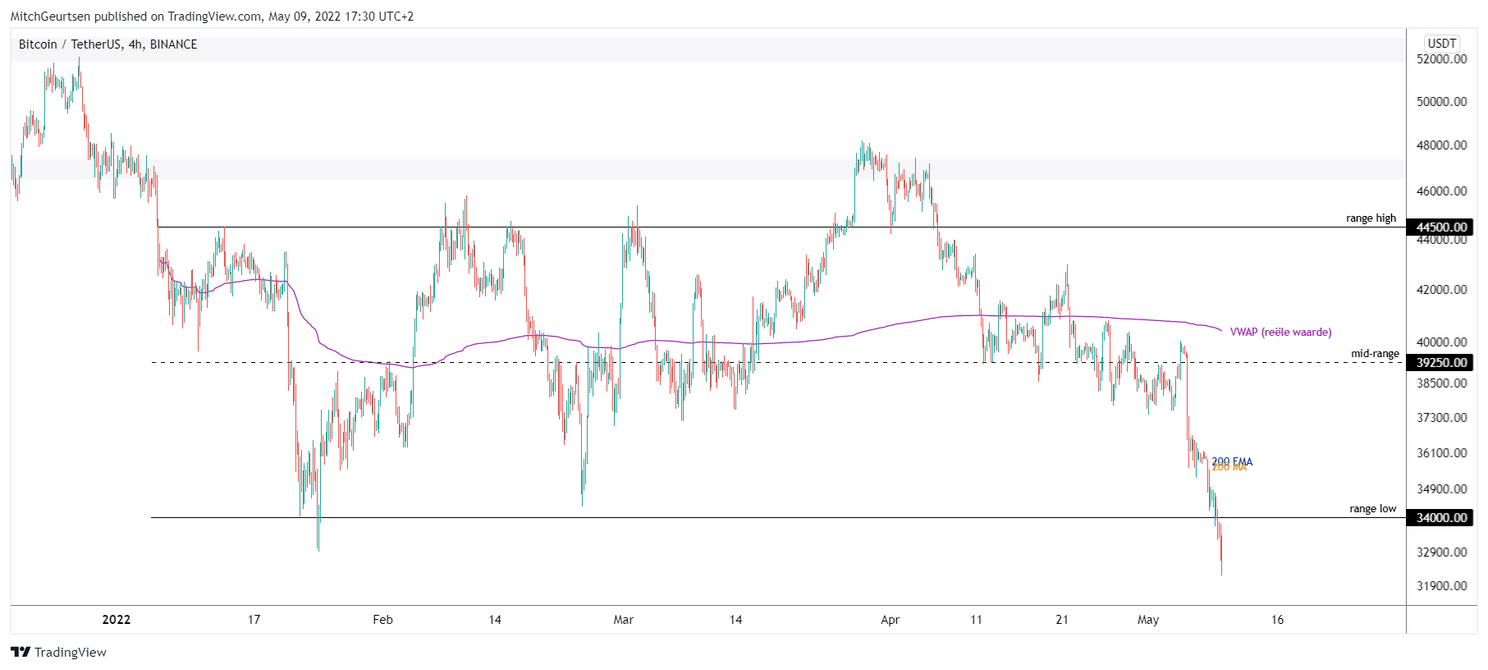Image resolution: width=1488 pixels, height=670 pixels.
Task: Click the 34000.00 range low price tag
Action: pyautogui.click(x=1441, y=517)
